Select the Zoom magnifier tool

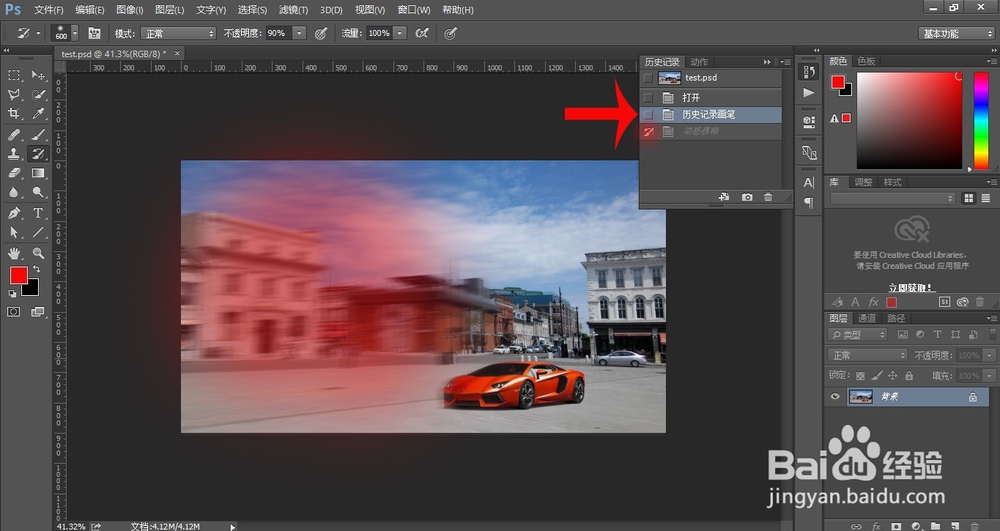click(x=38, y=253)
